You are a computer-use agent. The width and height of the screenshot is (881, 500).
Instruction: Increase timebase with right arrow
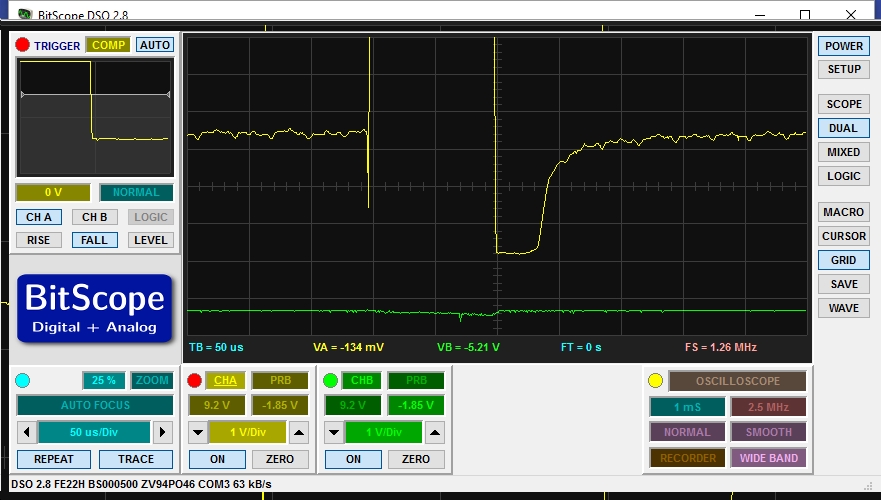tap(162, 432)
